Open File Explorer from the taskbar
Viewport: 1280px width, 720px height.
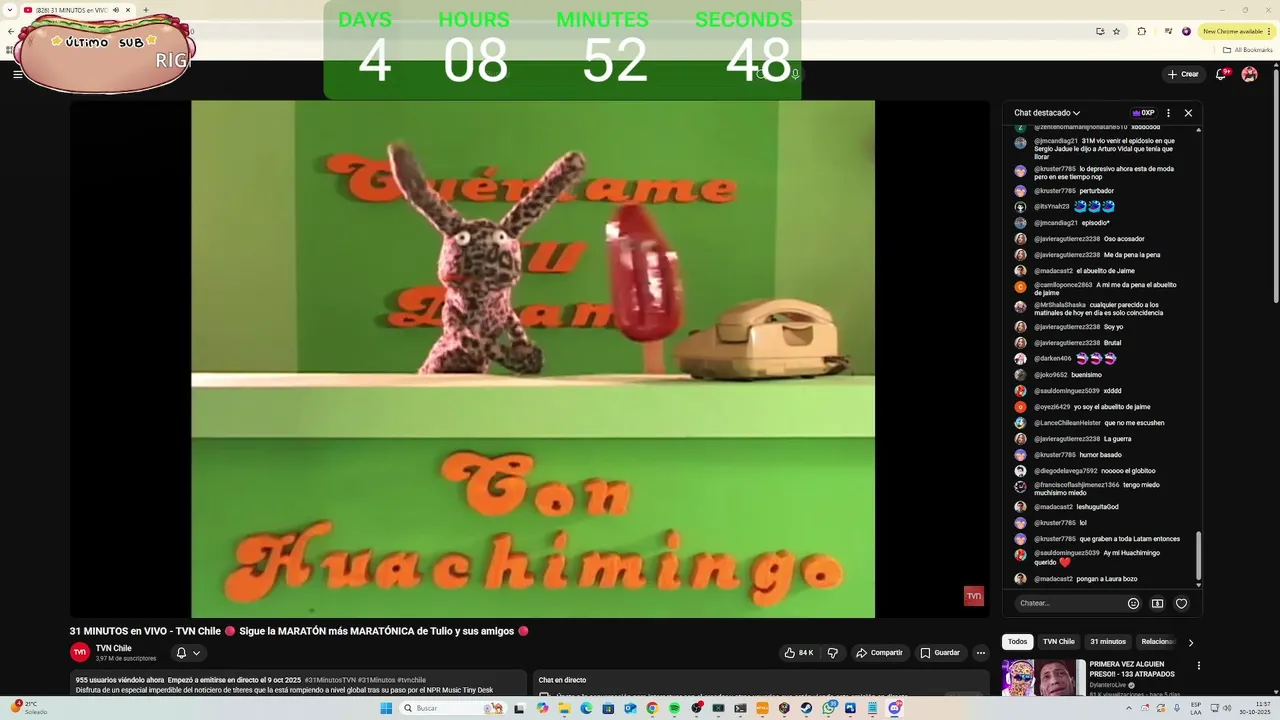pos(564,708)
